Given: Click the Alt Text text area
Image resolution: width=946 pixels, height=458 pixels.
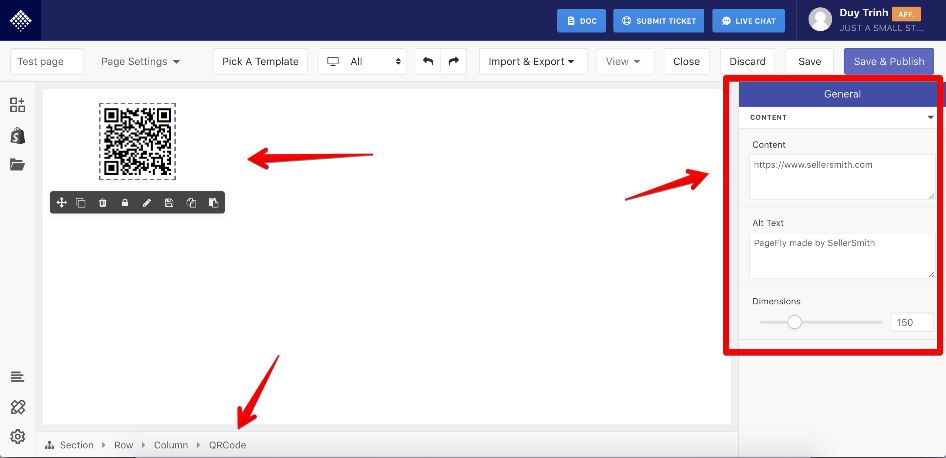Looking at the screenshot, I should click(842, 256).
